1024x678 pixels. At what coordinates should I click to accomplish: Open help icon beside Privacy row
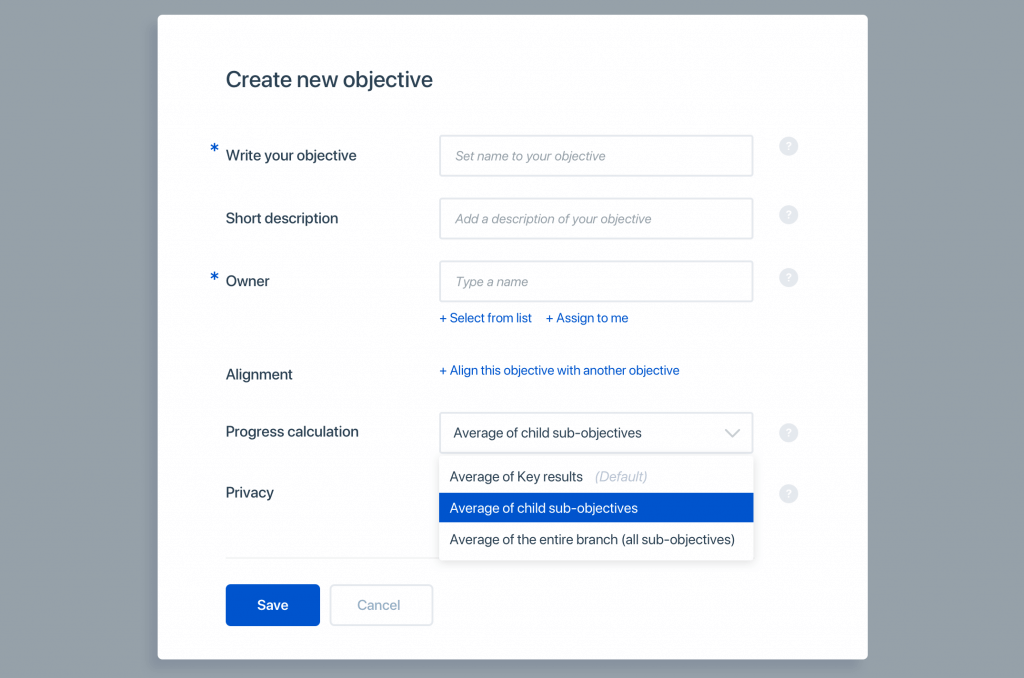(788, 494)
